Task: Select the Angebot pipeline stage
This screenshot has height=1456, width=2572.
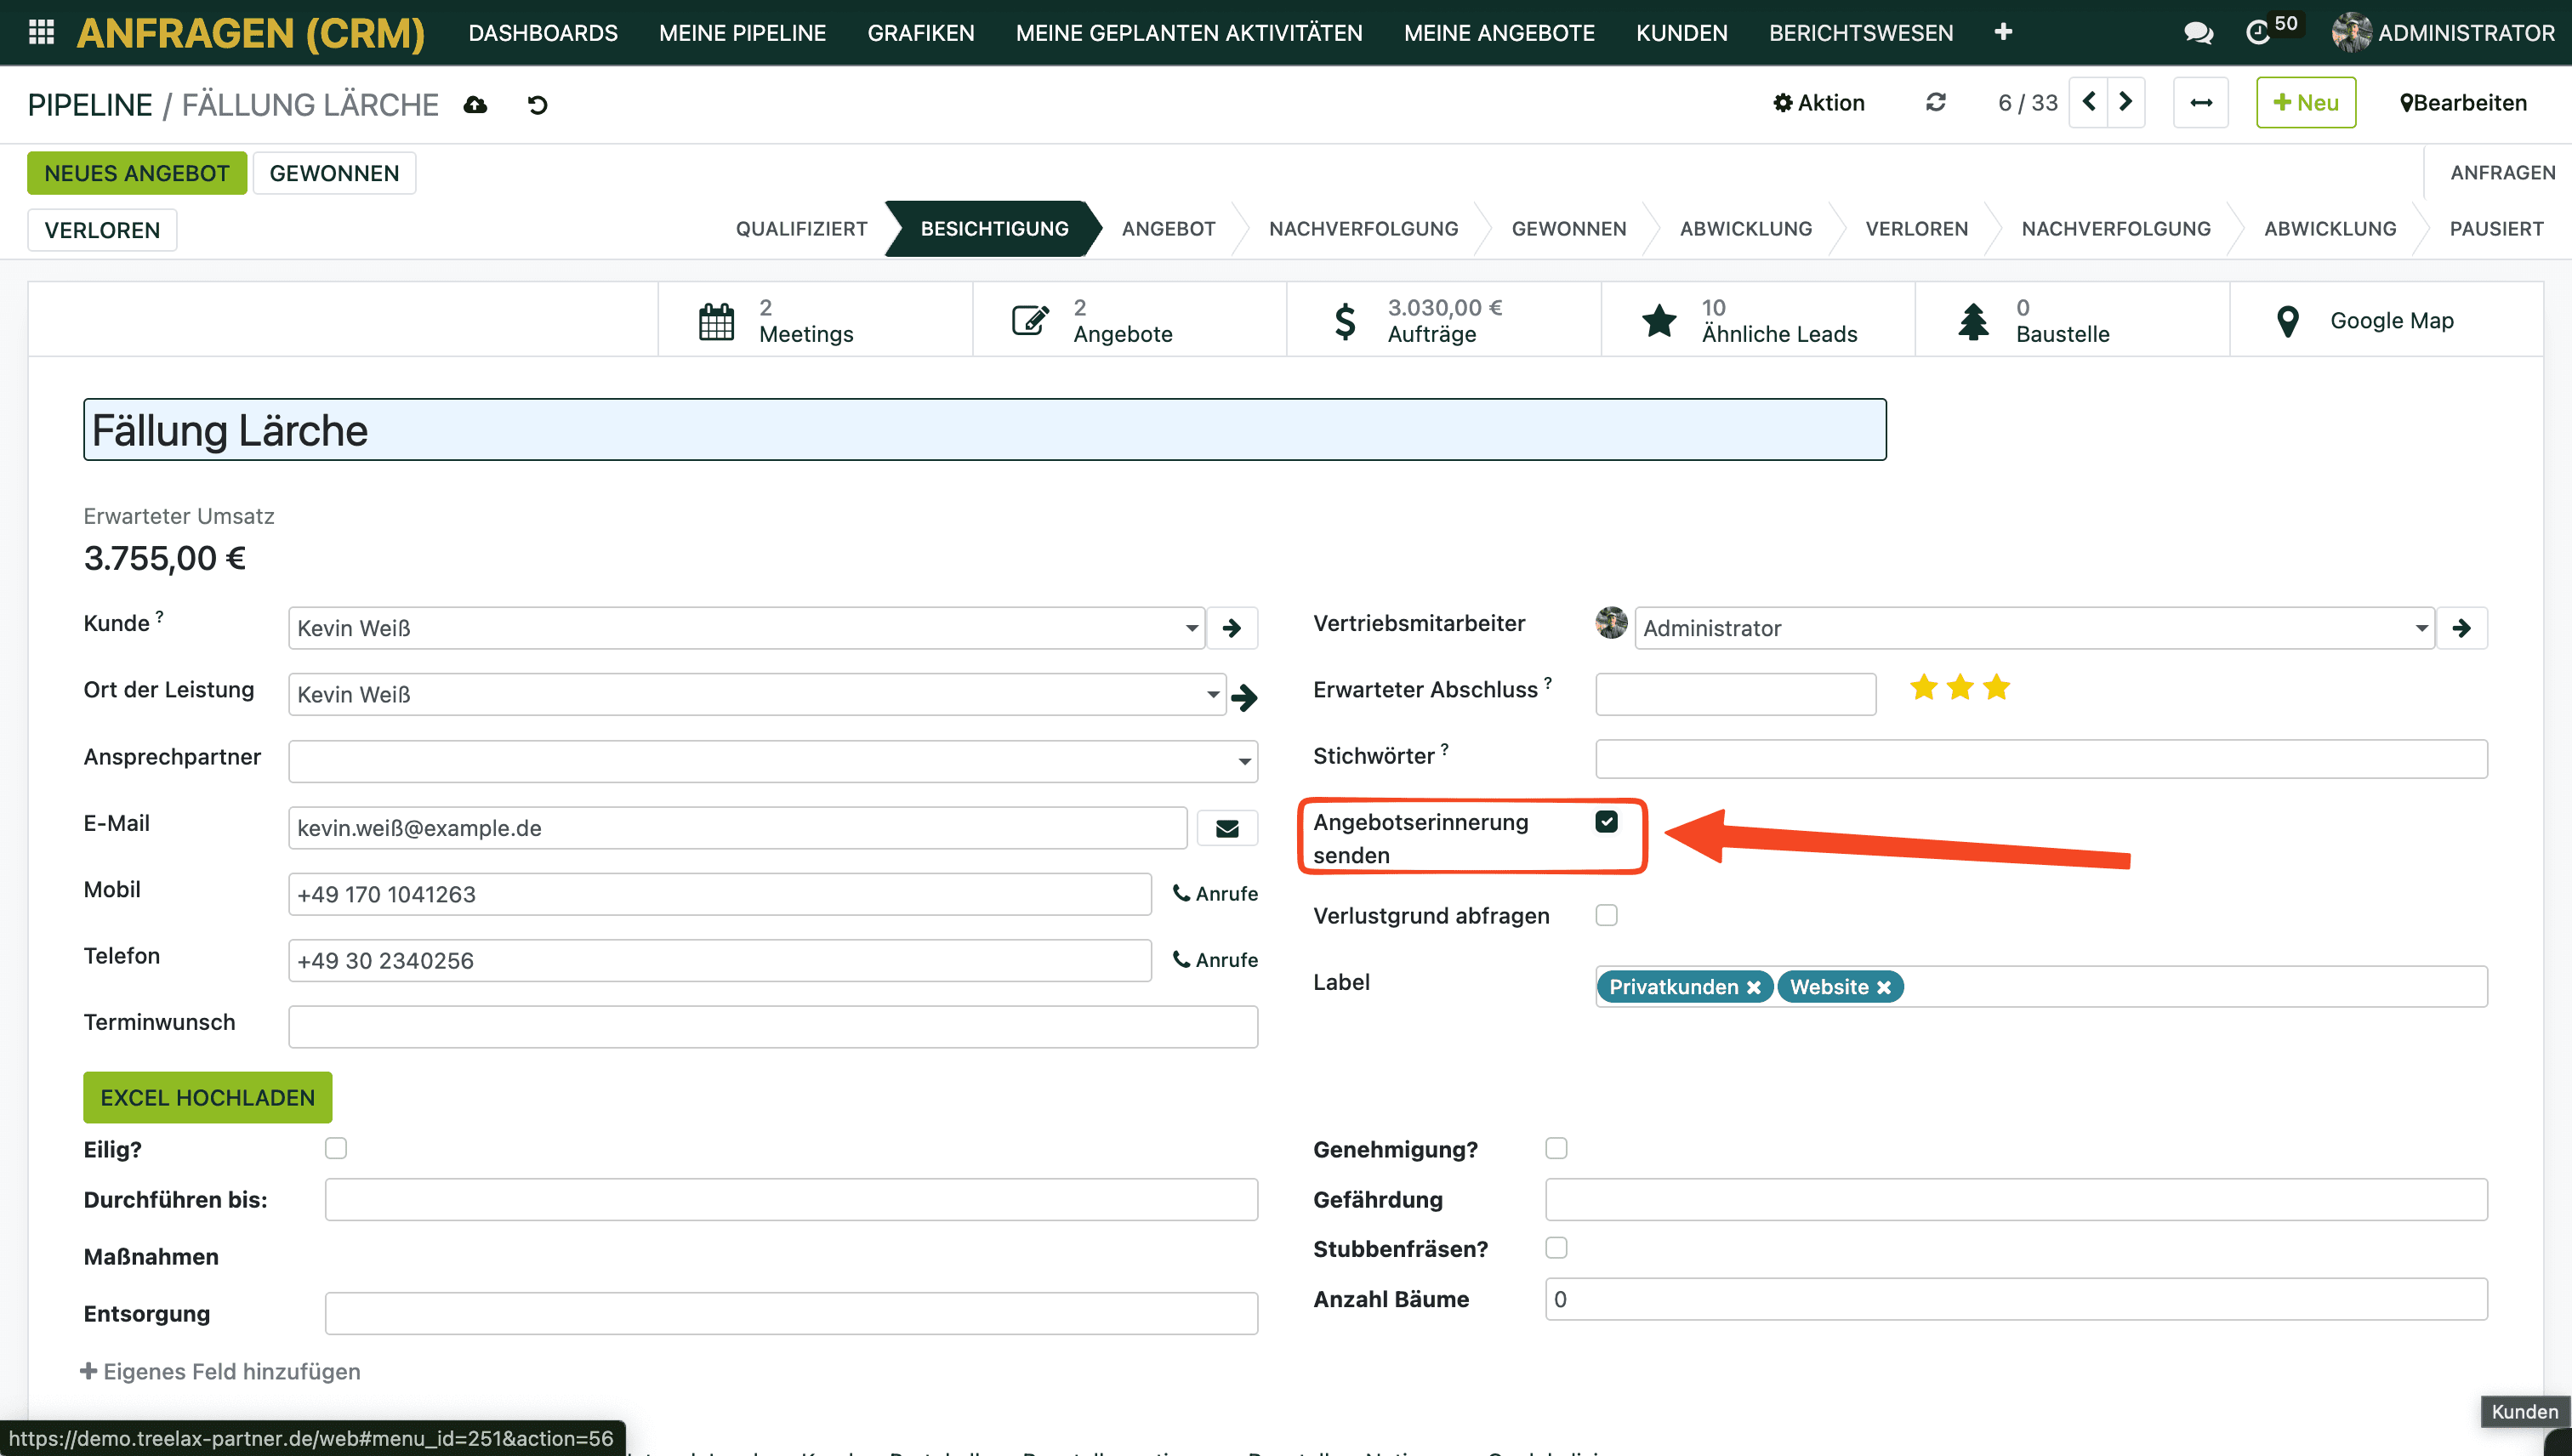Action: point(1168,229)
